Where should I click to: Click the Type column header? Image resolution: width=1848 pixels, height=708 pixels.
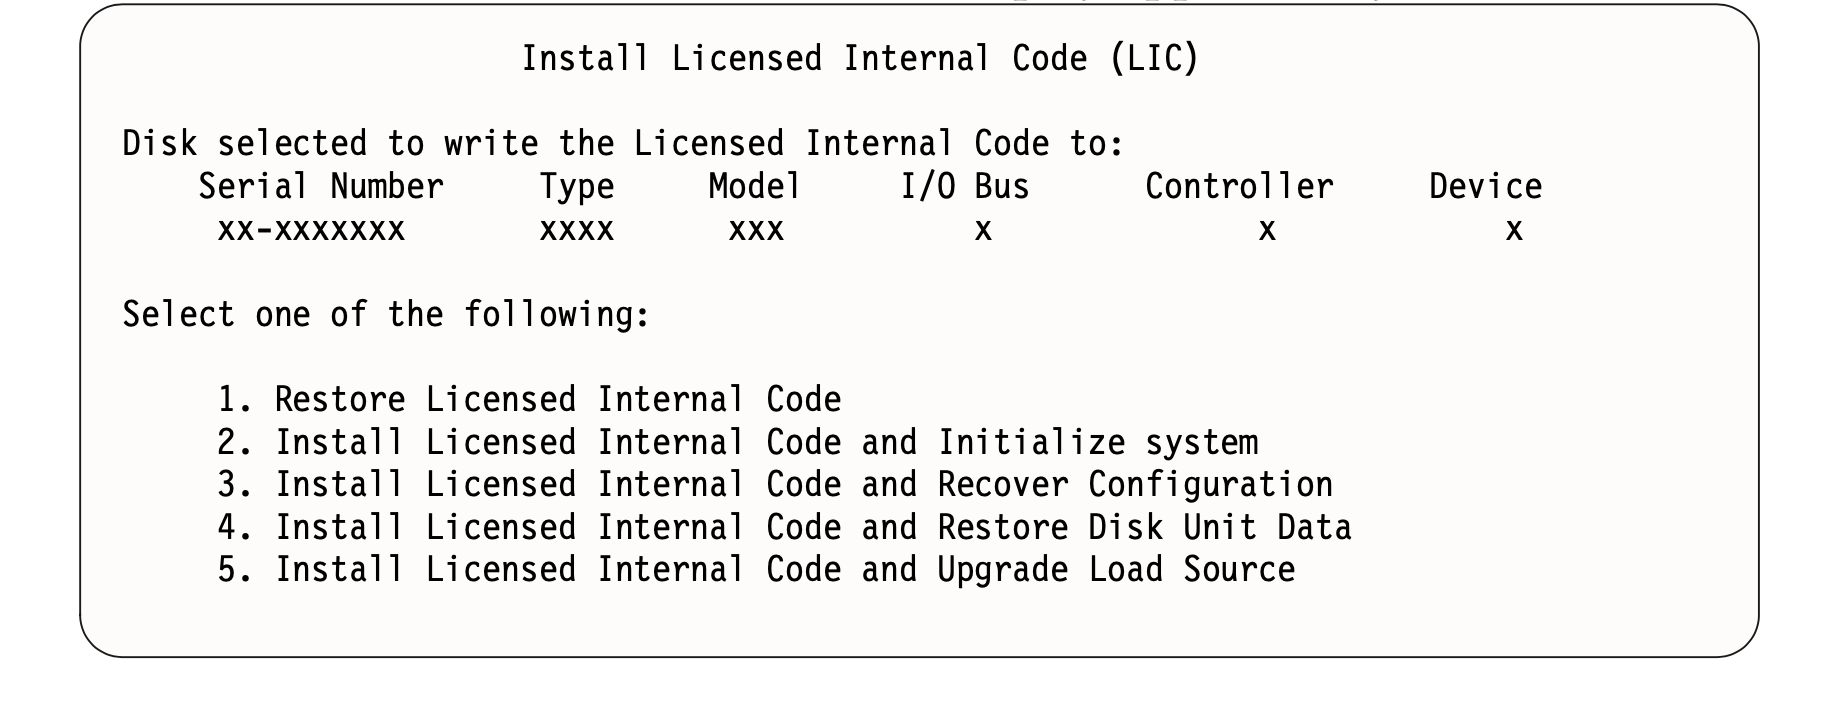click(x=577, y=188)
